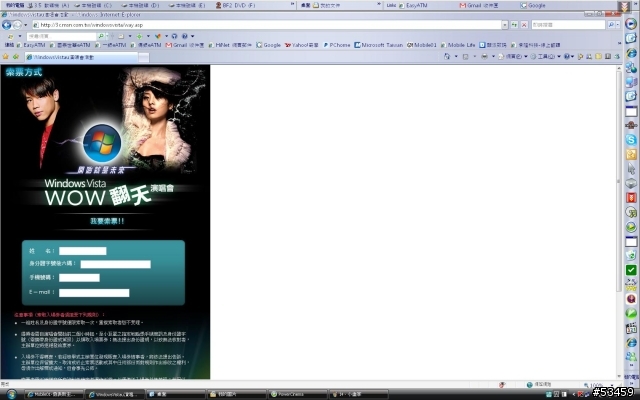The height and width of the screenshot is (400, 640).
Task: Open the Page menu in command bar
Action: (x=513, y=56)
